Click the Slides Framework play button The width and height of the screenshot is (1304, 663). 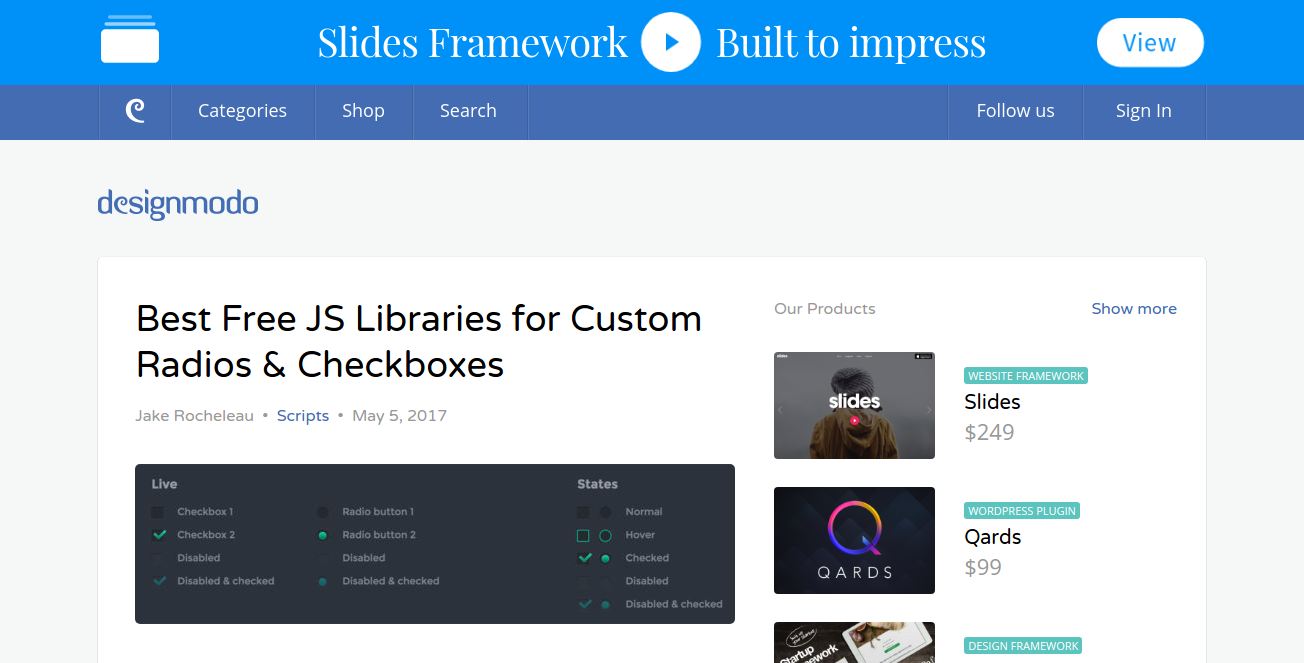[671, 42]
